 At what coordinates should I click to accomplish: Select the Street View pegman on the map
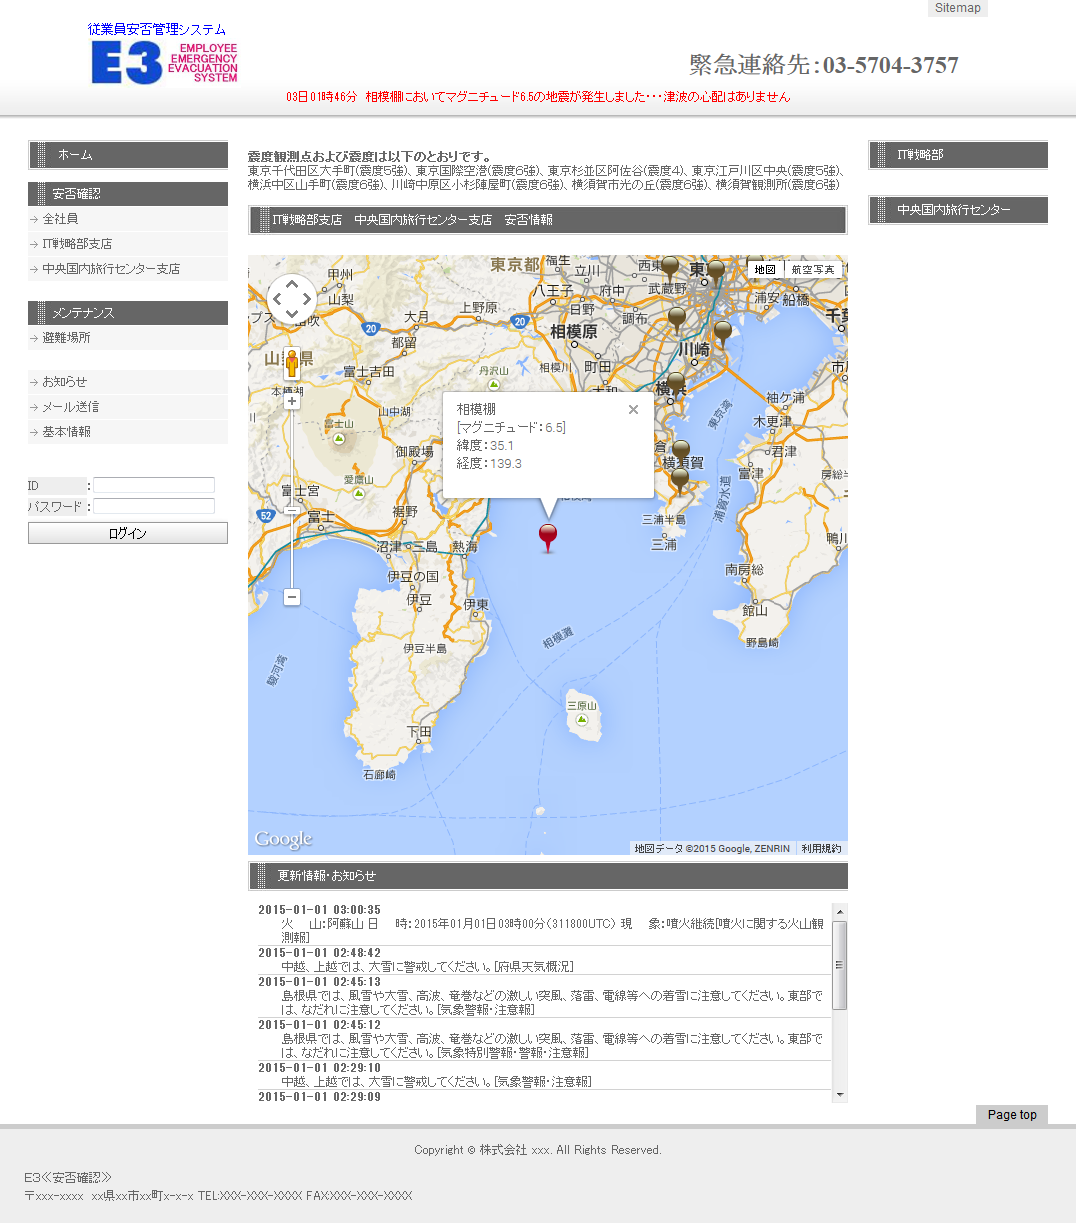pos(291,362)
